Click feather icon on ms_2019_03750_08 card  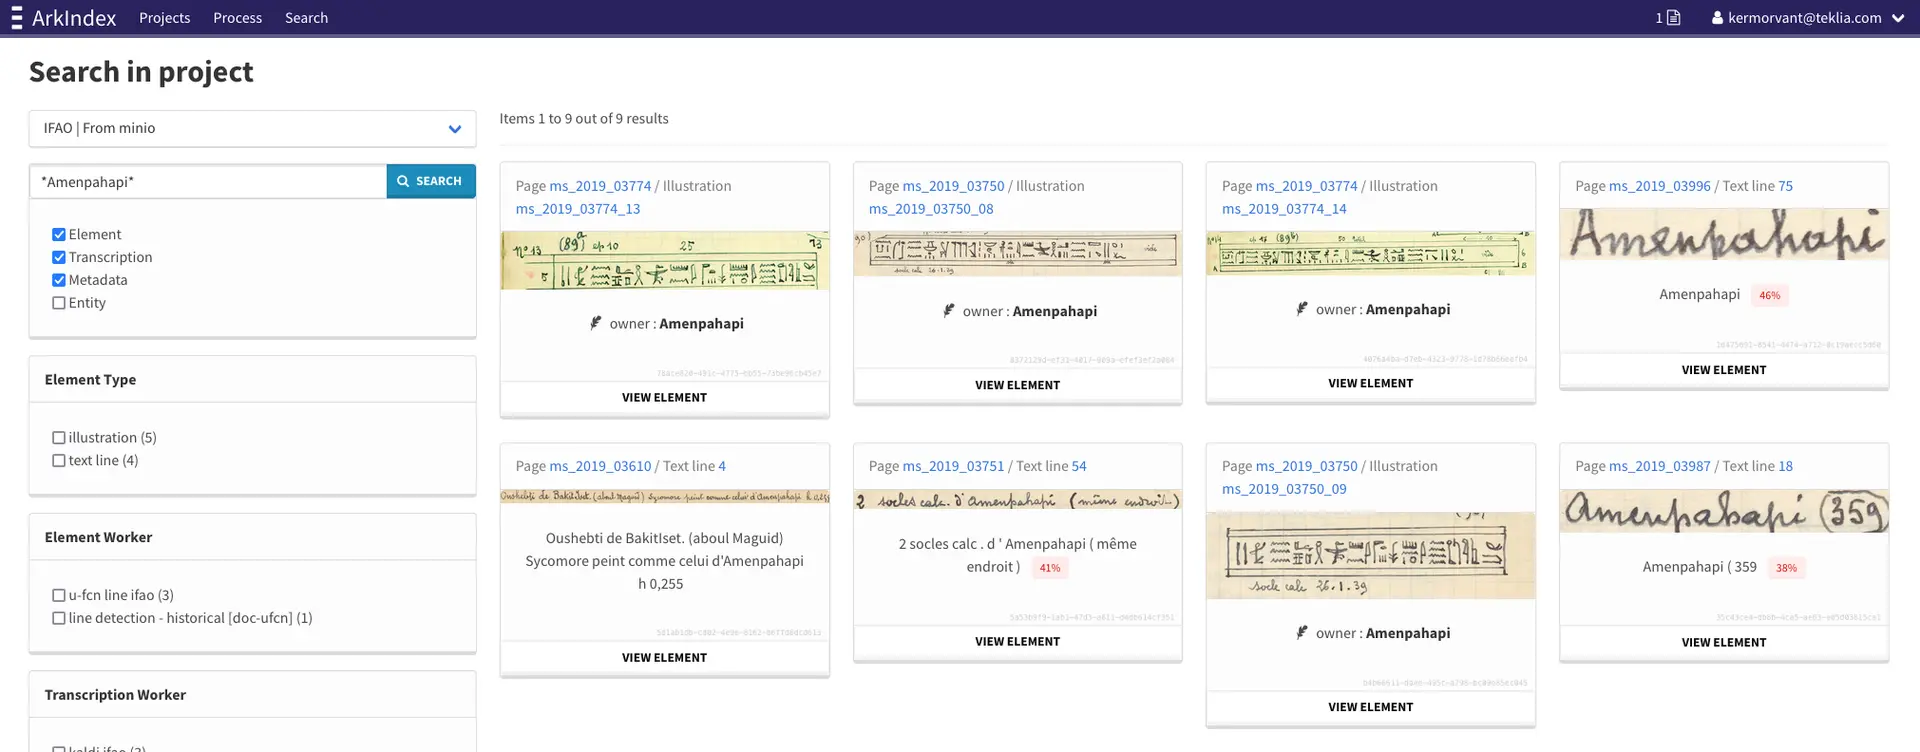(x=949, y=311)
